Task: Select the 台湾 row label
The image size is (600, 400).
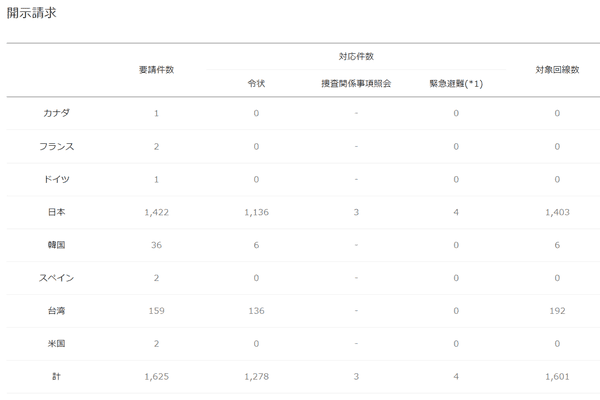Action: 56,311
